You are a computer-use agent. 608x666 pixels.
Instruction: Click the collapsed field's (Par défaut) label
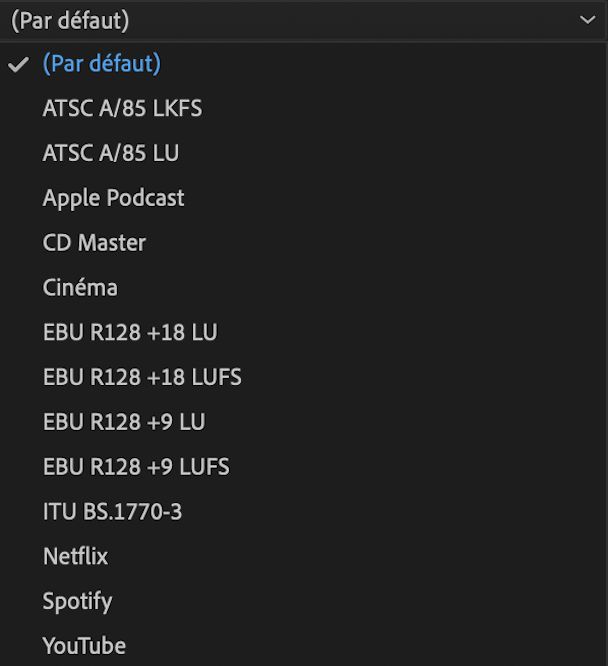pyautogui.click(x=70, y=19)
